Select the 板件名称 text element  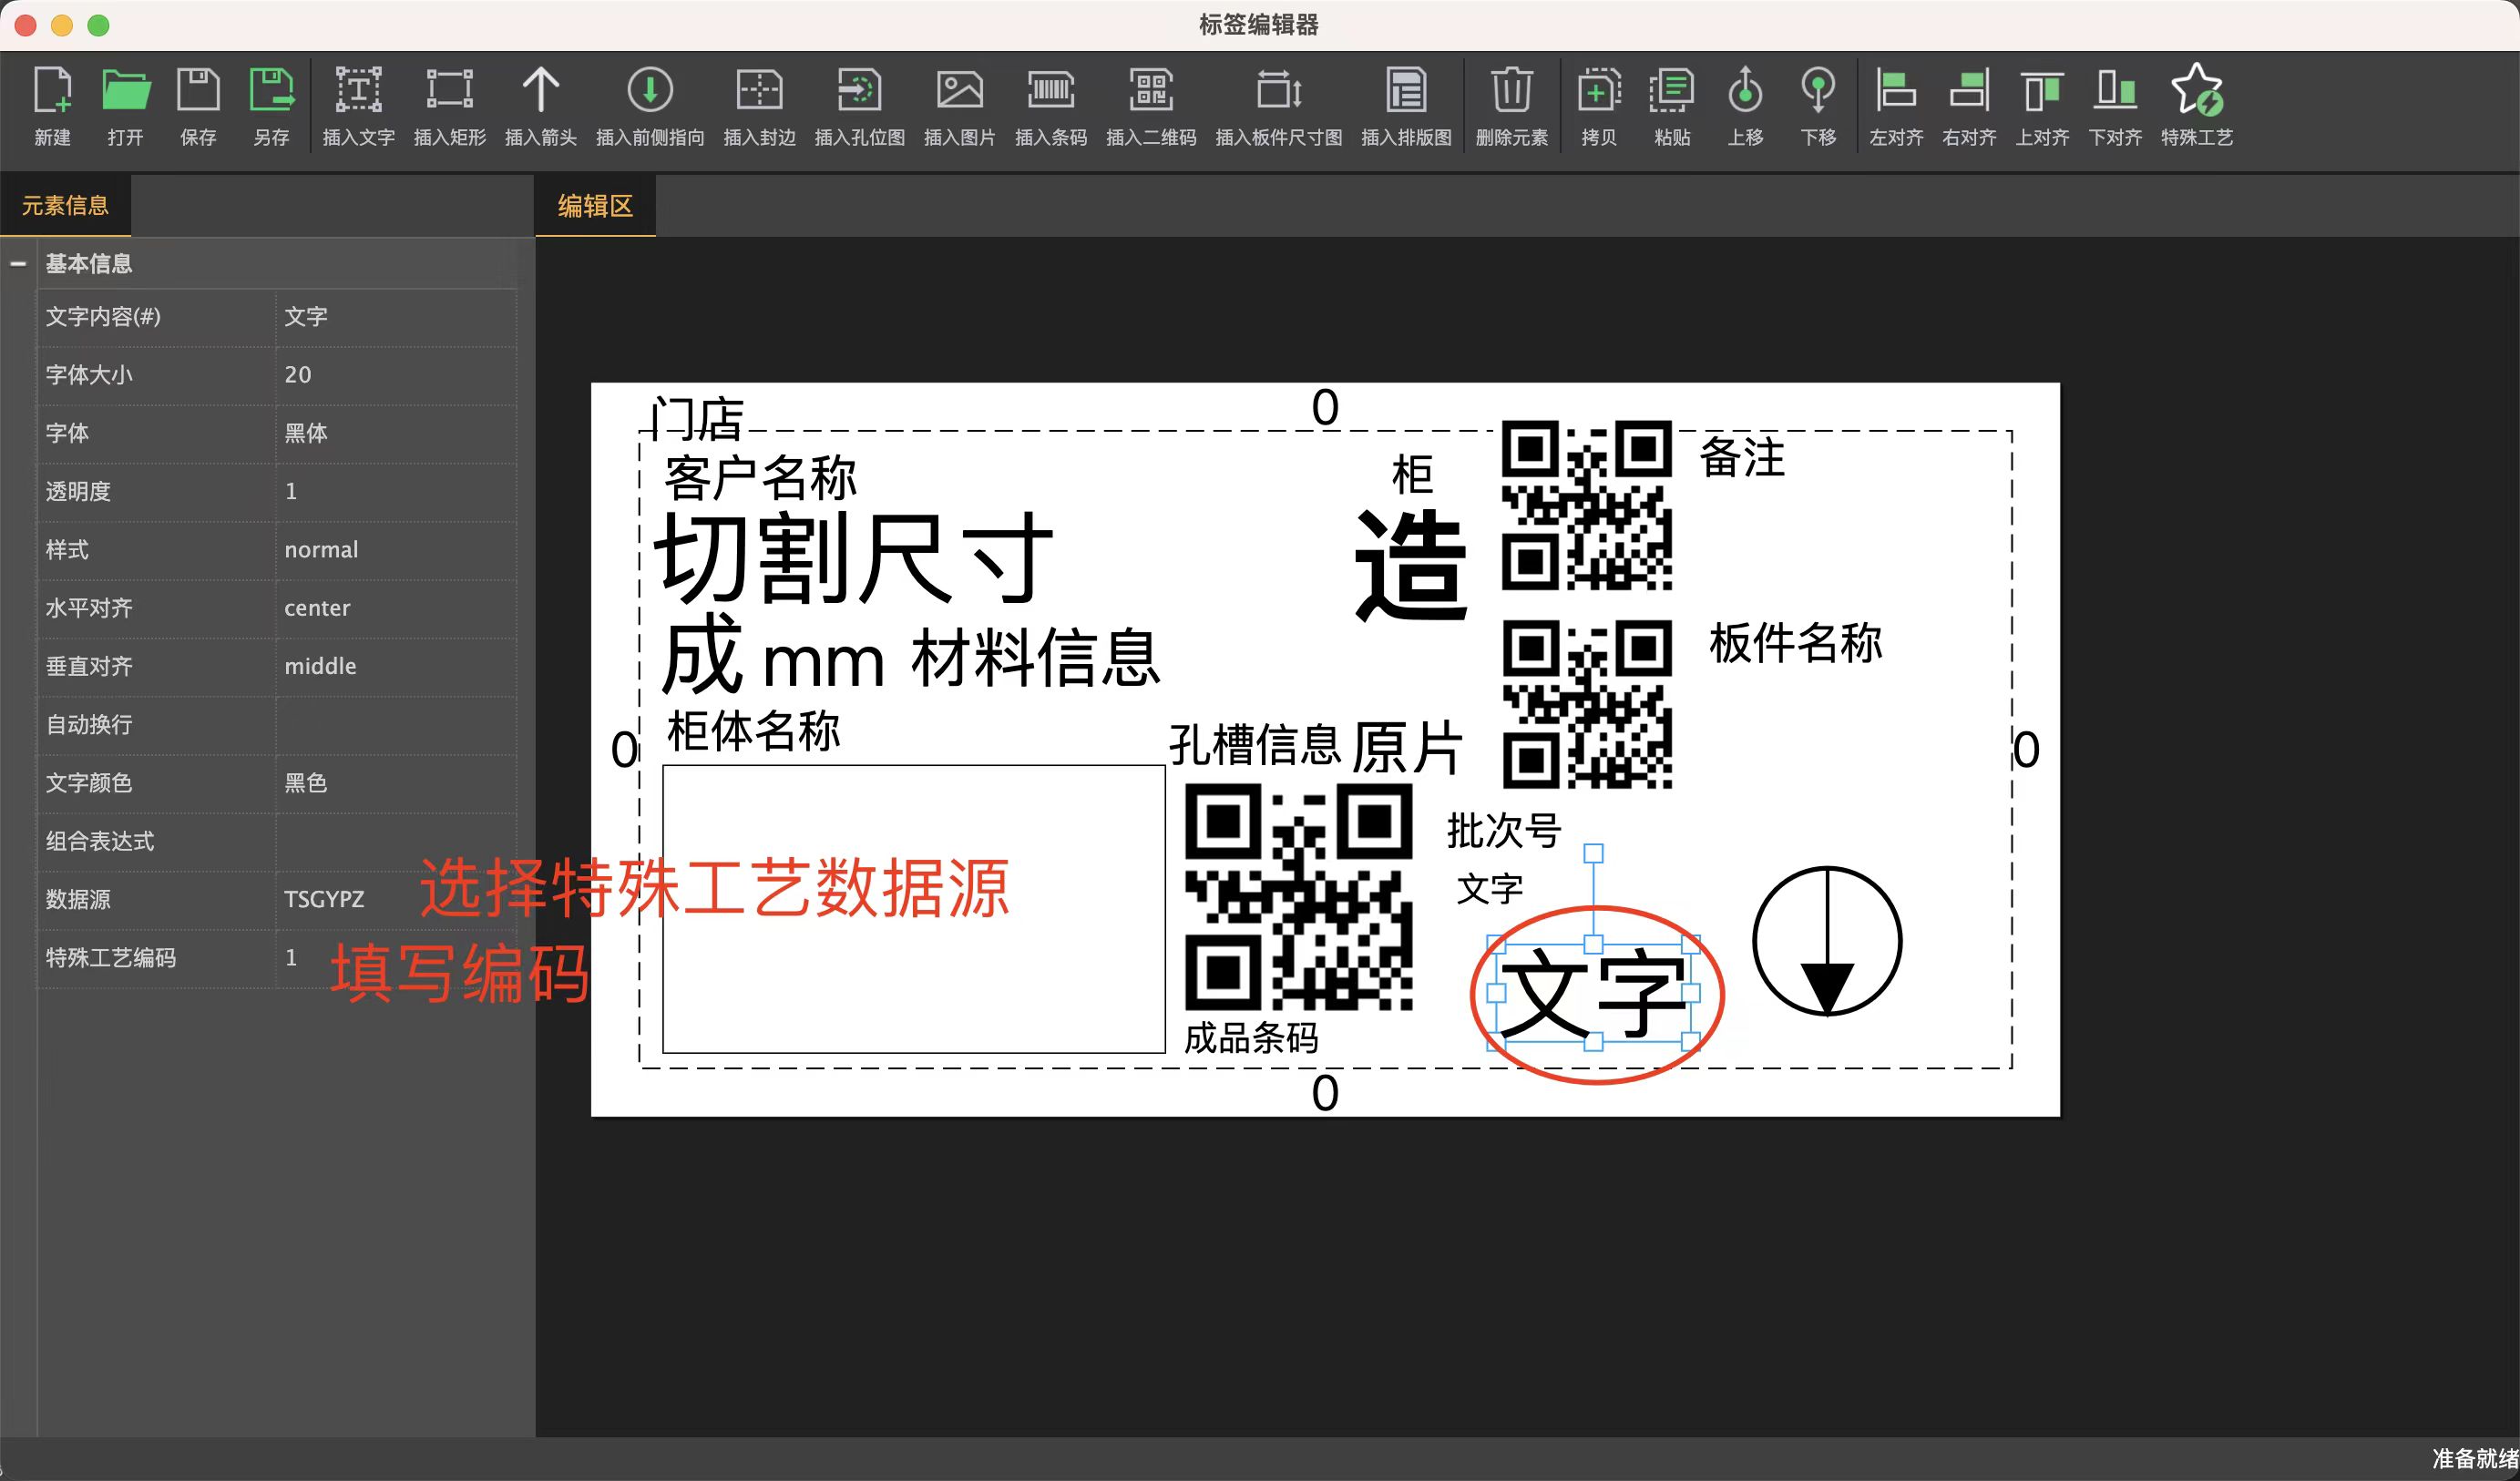(1796, 643)
